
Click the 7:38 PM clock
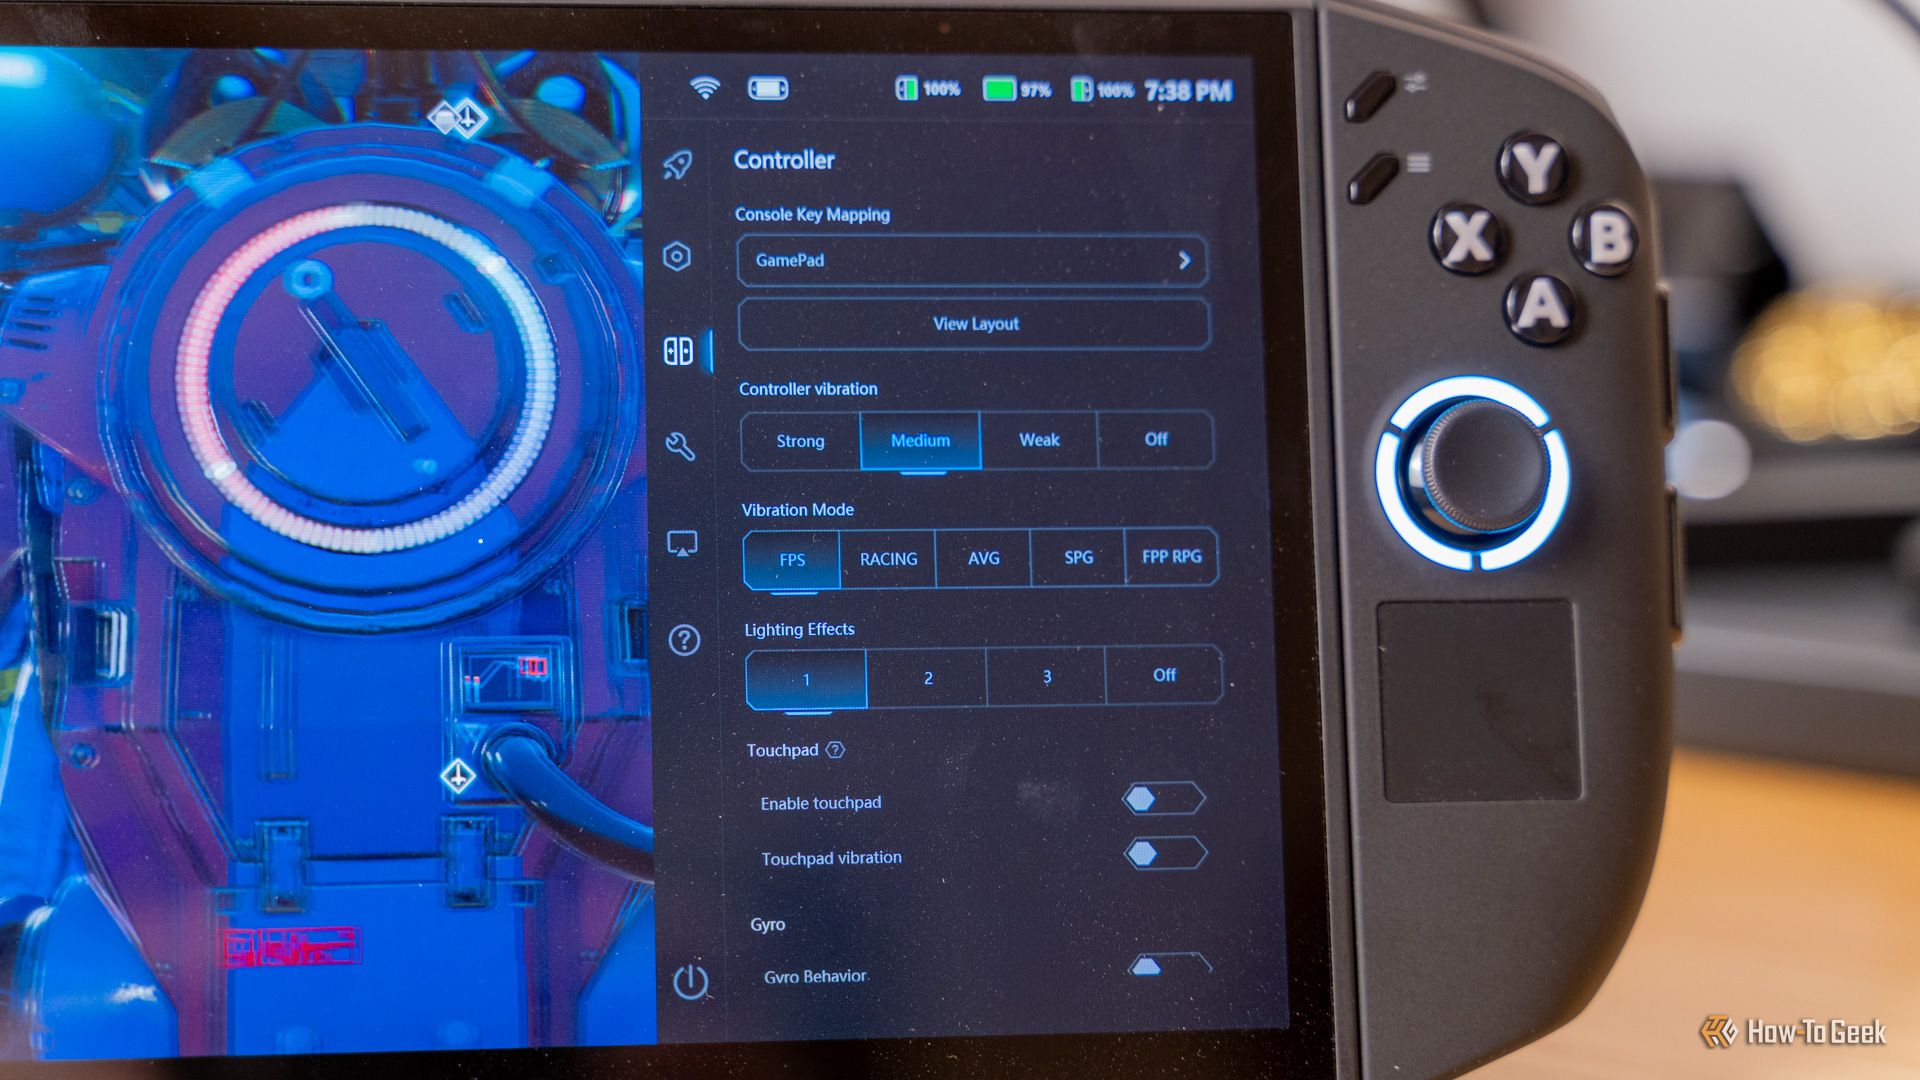[1188, 92]
